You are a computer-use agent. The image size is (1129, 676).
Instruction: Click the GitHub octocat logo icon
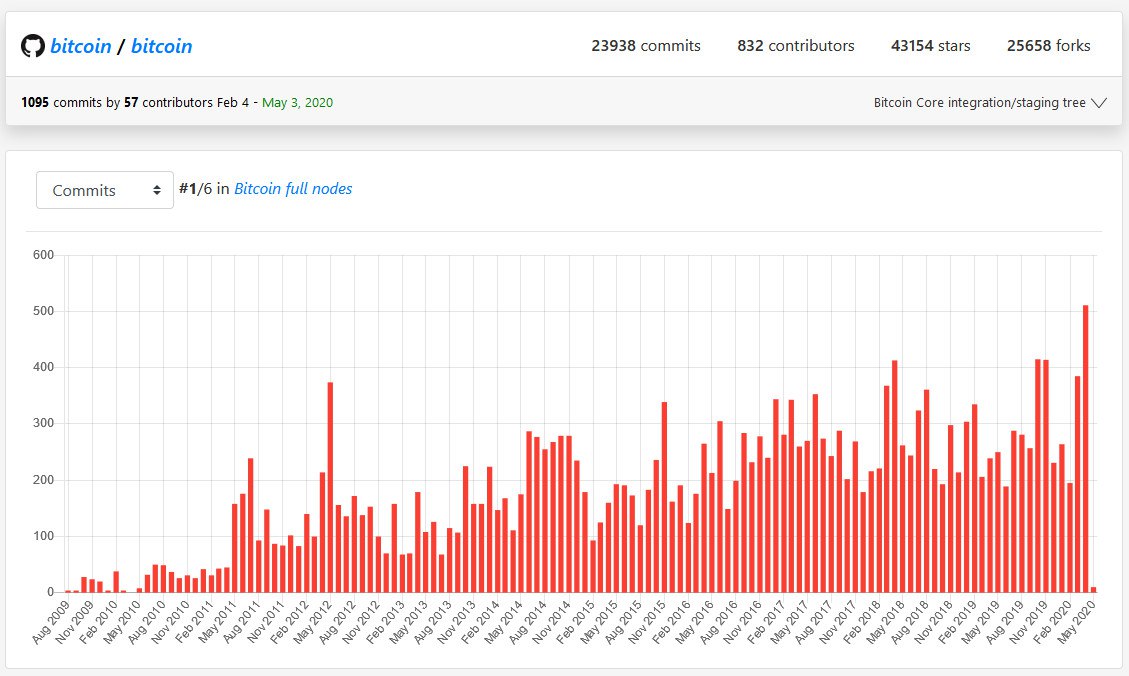tap(32, 46)
